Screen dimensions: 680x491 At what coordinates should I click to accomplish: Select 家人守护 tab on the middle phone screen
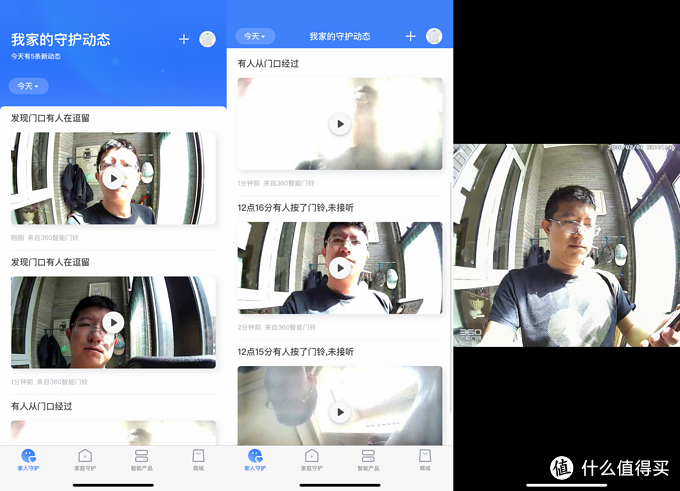[x=255, y=460]
